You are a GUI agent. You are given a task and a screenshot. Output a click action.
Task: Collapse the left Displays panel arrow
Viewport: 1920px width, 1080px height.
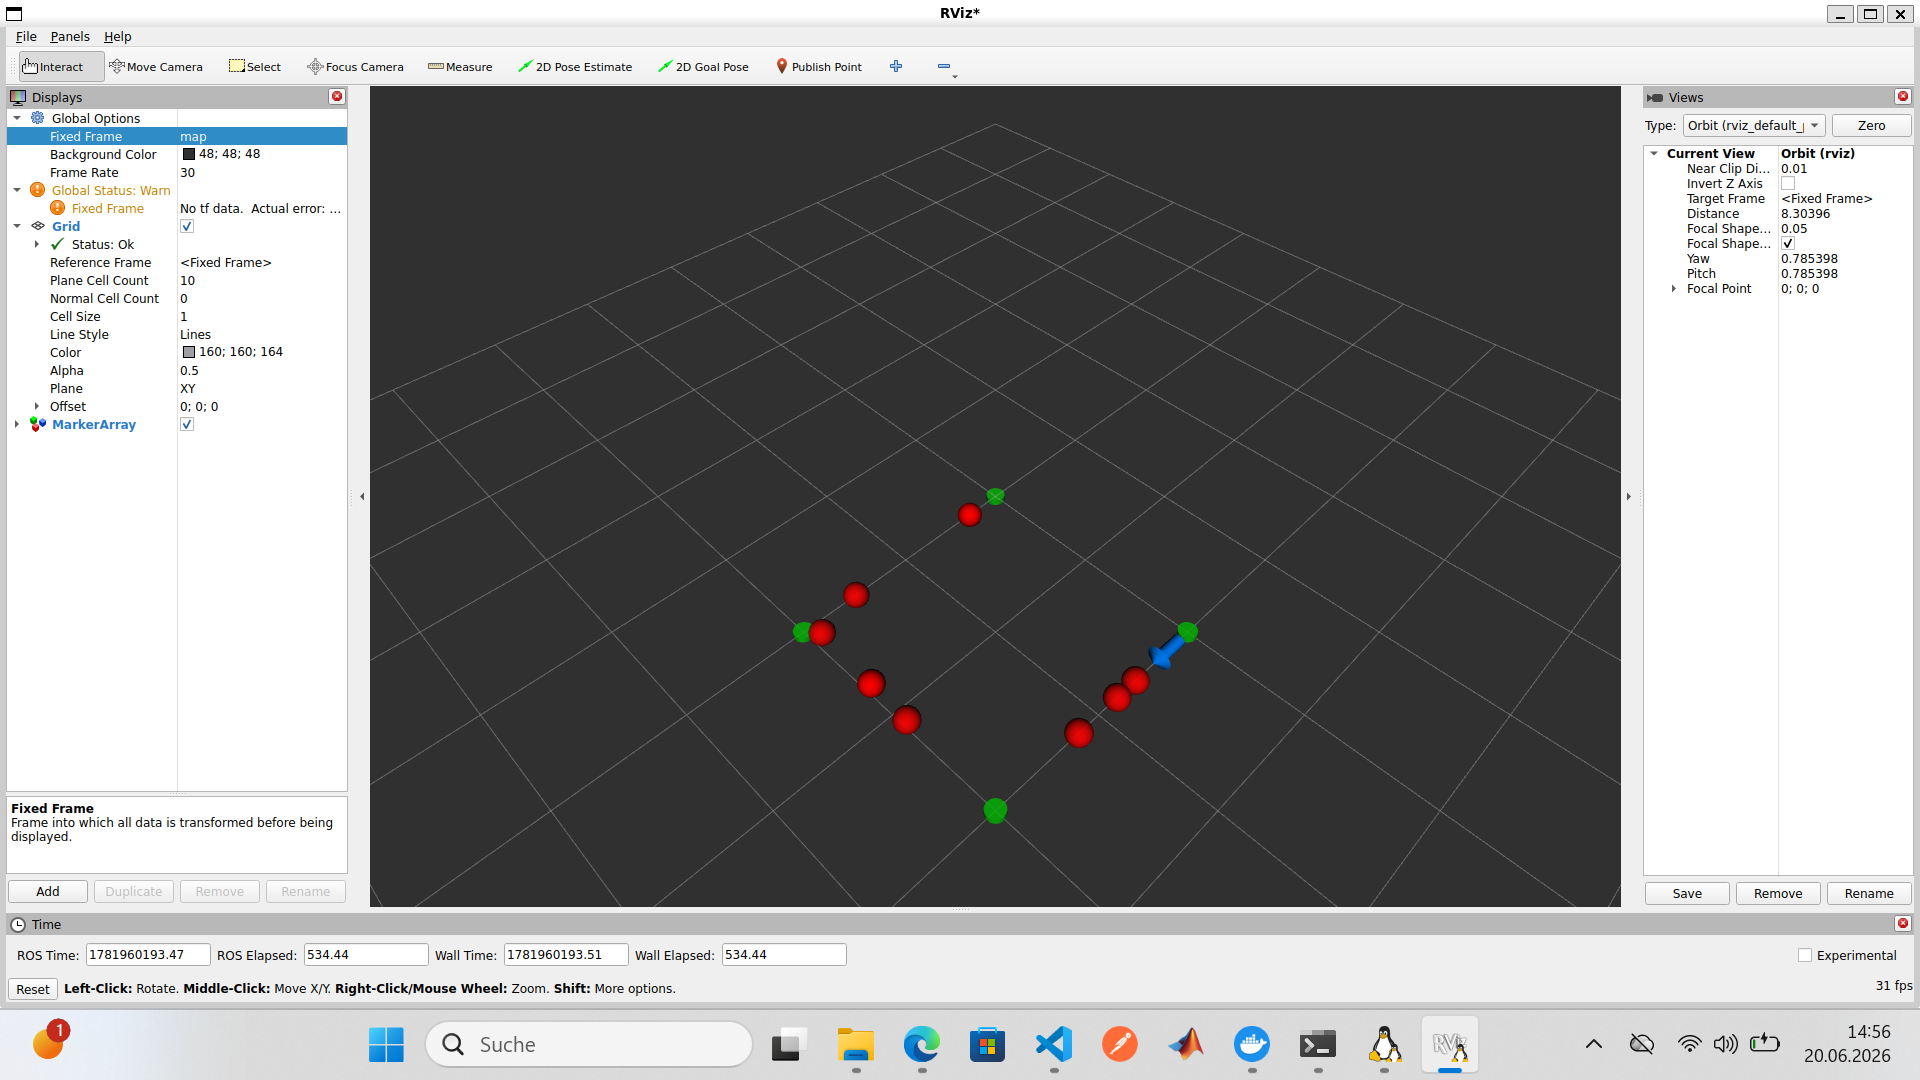[362, 496]
